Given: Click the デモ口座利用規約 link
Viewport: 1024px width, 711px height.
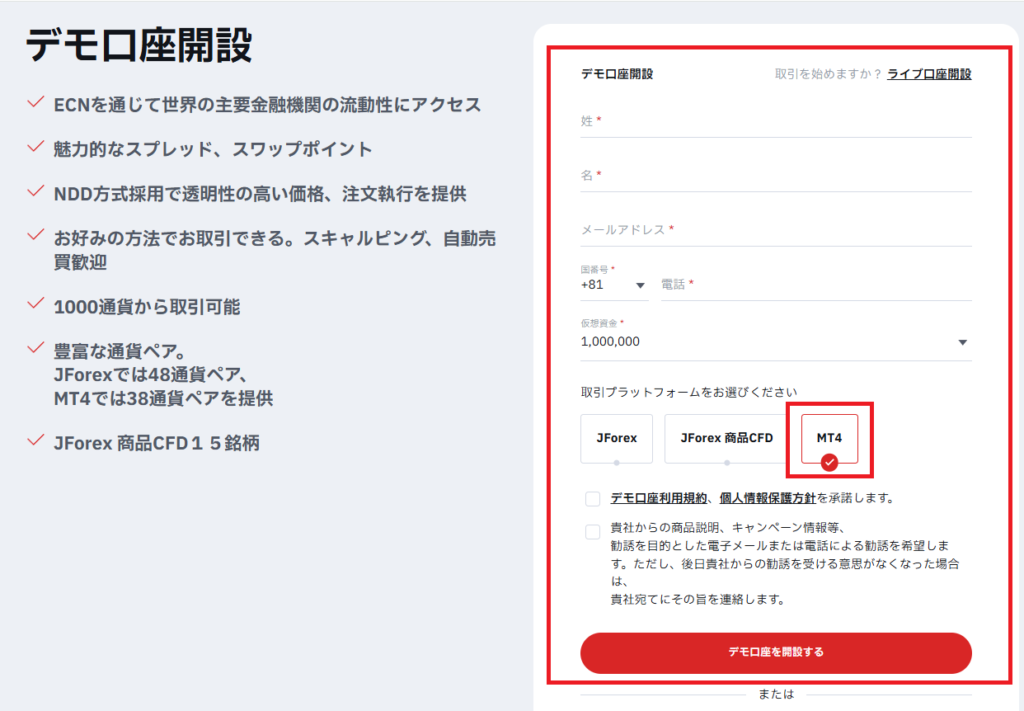Looking at the screenshot, I should pos(658,498).
